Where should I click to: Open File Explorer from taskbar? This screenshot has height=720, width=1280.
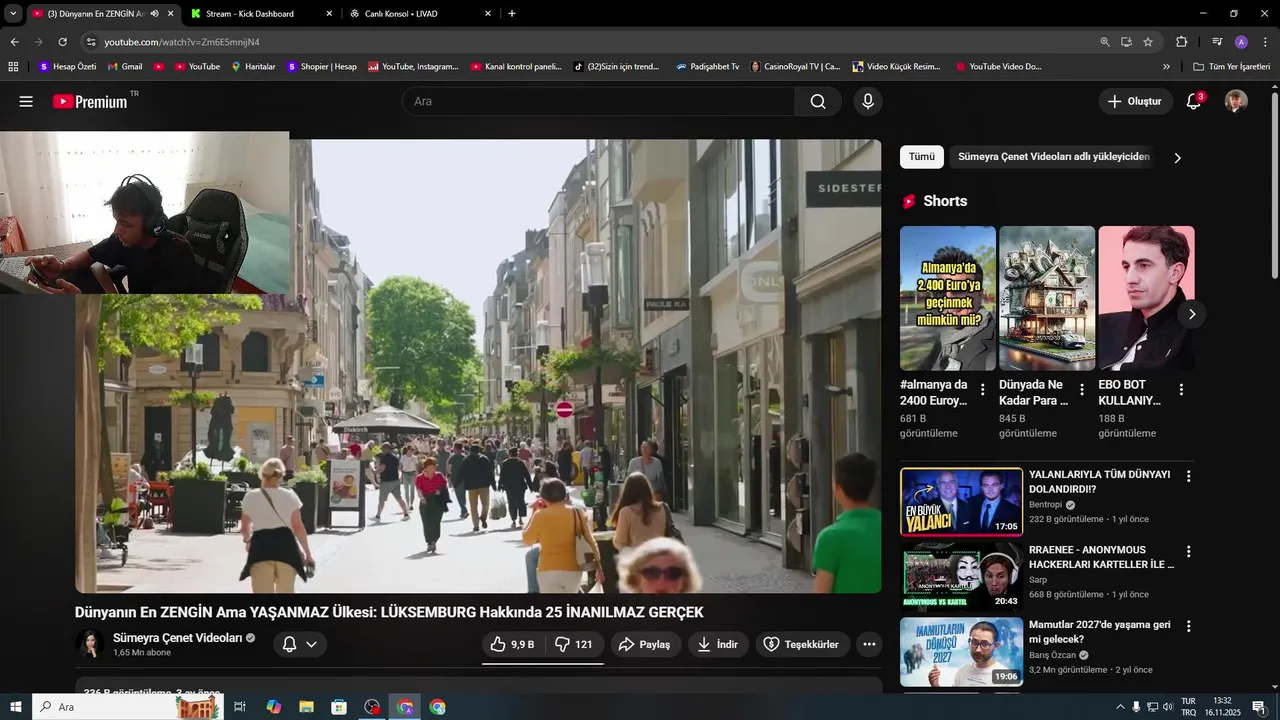pyautogui.click(x=306, y=707)
